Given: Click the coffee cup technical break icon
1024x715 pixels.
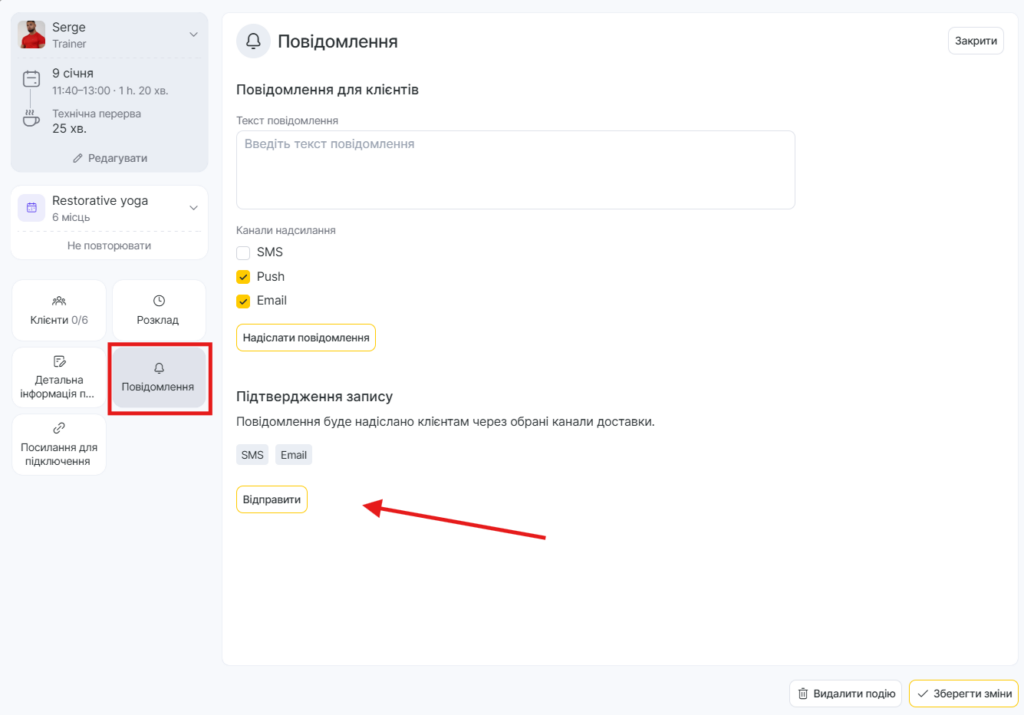Looking at the screenshot, I should tap(32, 119).
